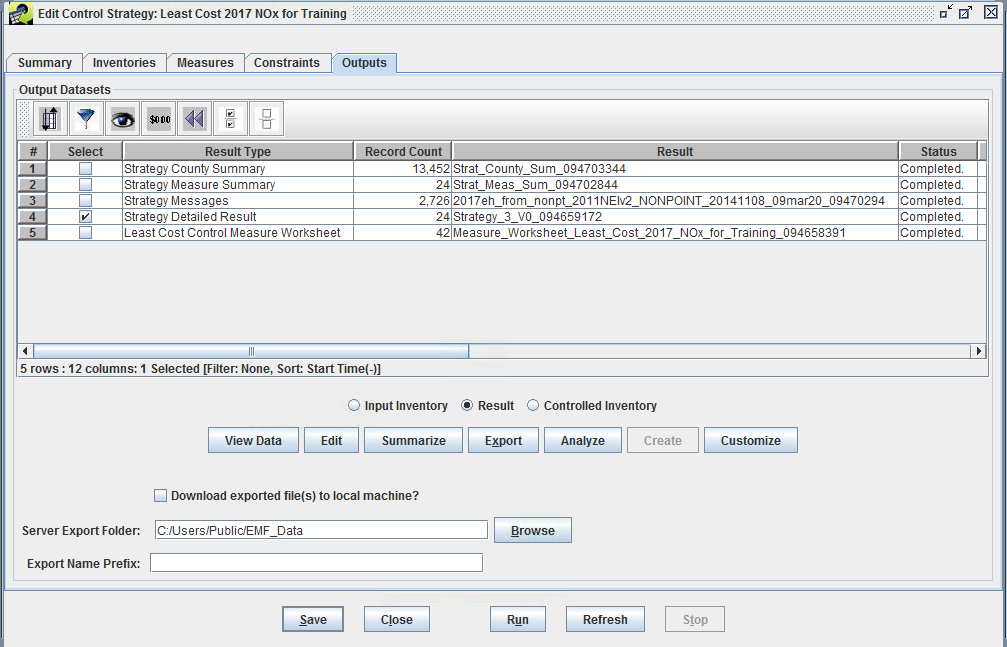Open the Inventories tab
Screen dimensions: 1007x647
(x=124, y=62)
